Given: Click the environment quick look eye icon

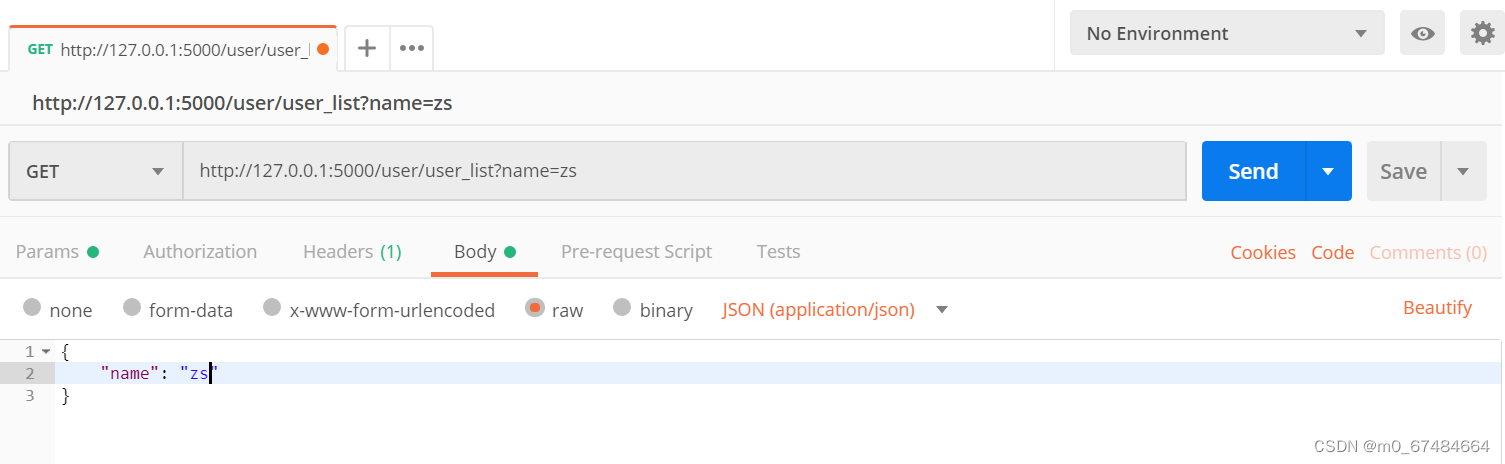Looking at the screenshot, I should (1422, 34).
